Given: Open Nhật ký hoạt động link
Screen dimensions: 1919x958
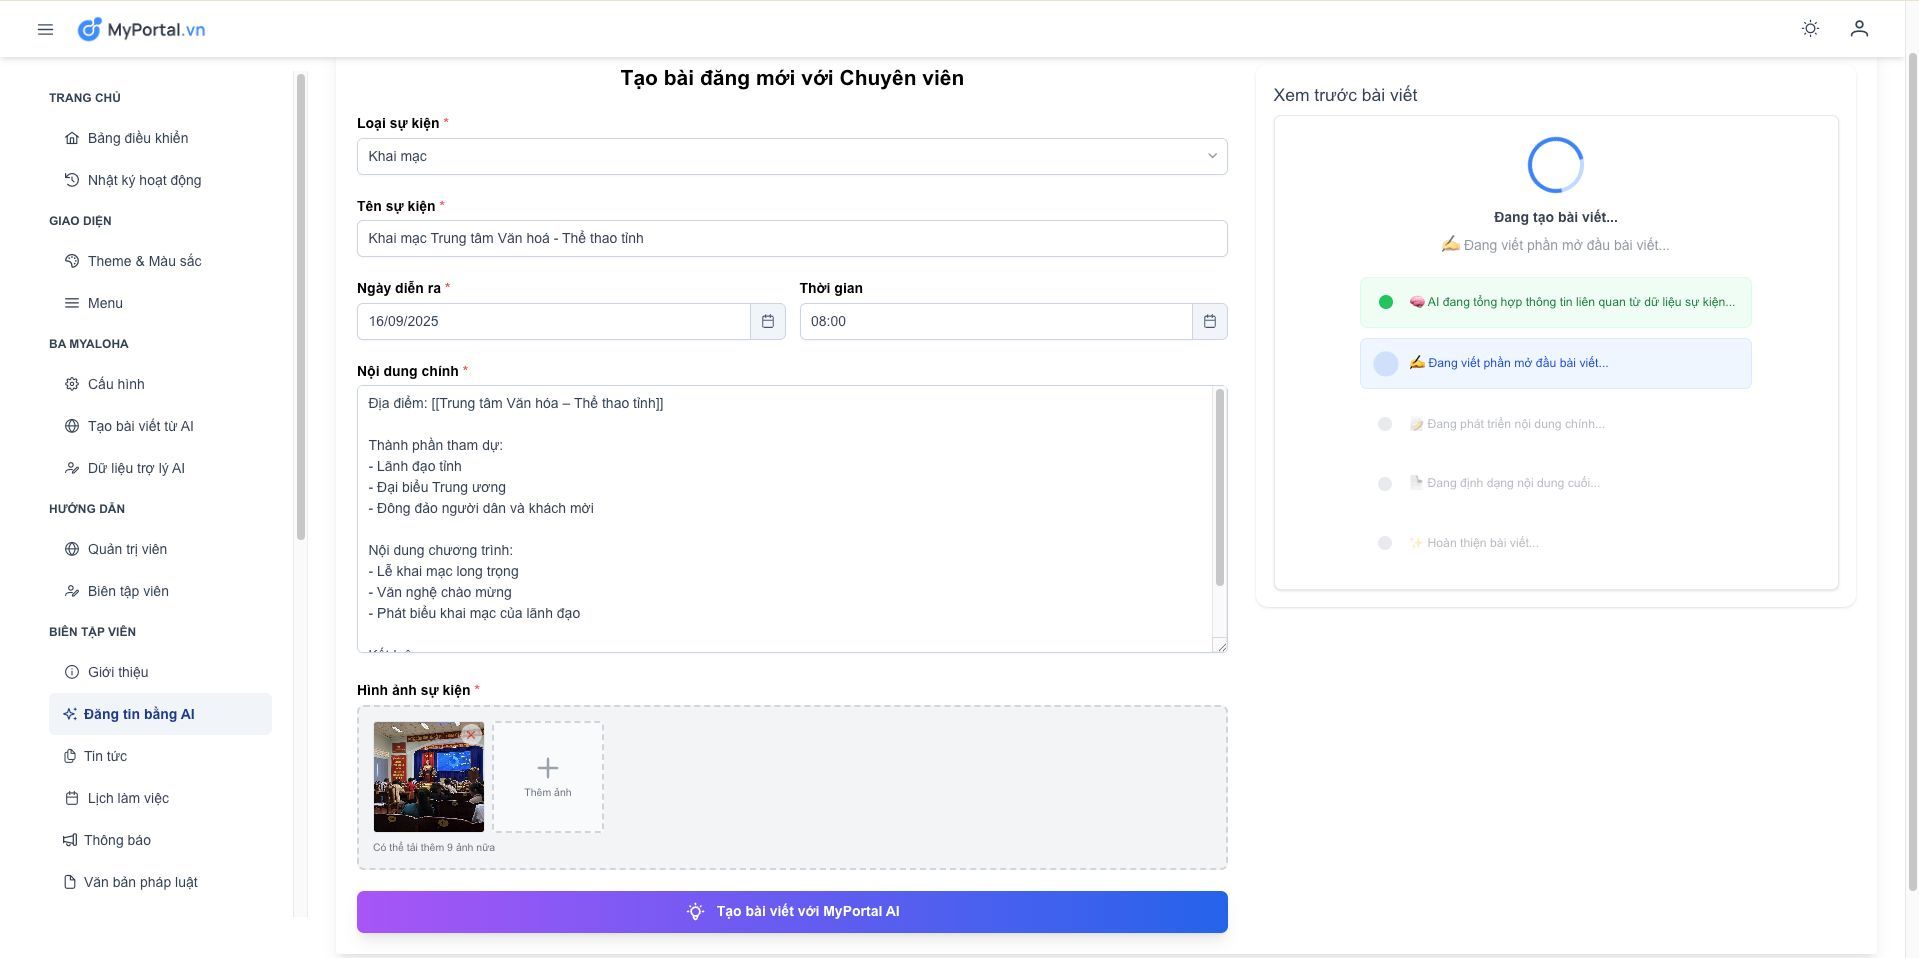Looking at the screenshot, I should coord(144,180).
